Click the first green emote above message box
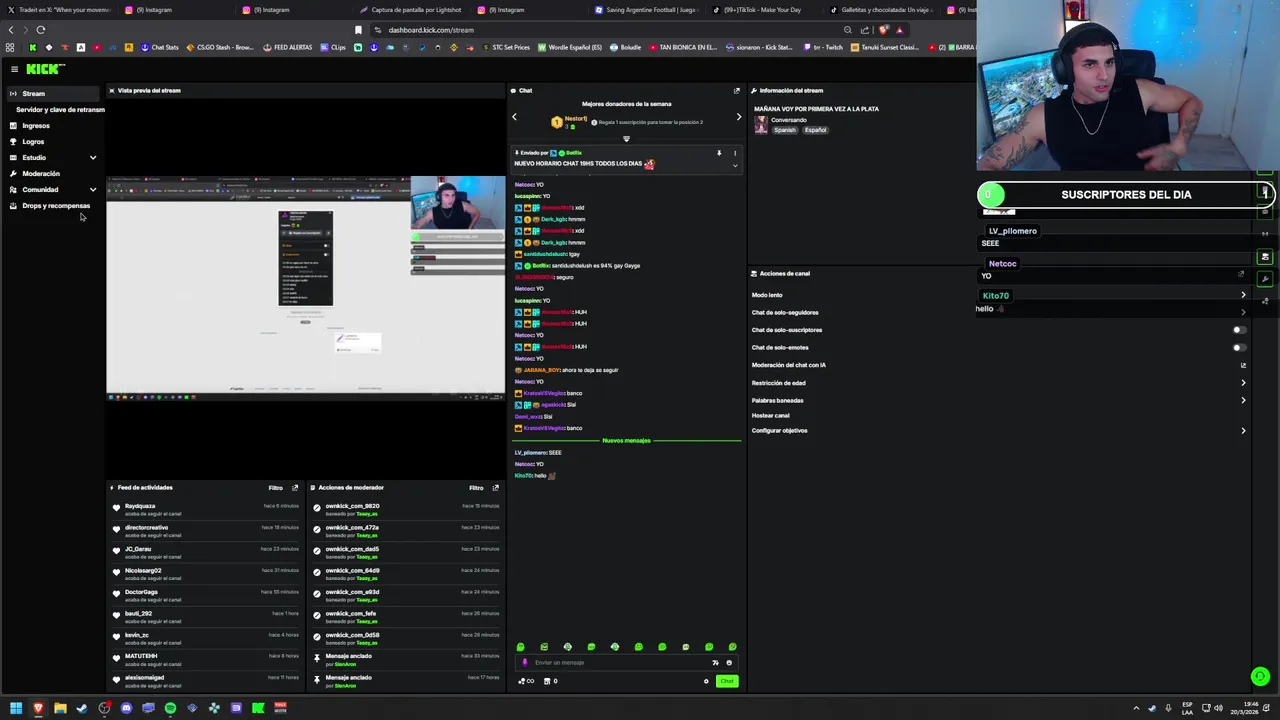 (x=520, y=647)
